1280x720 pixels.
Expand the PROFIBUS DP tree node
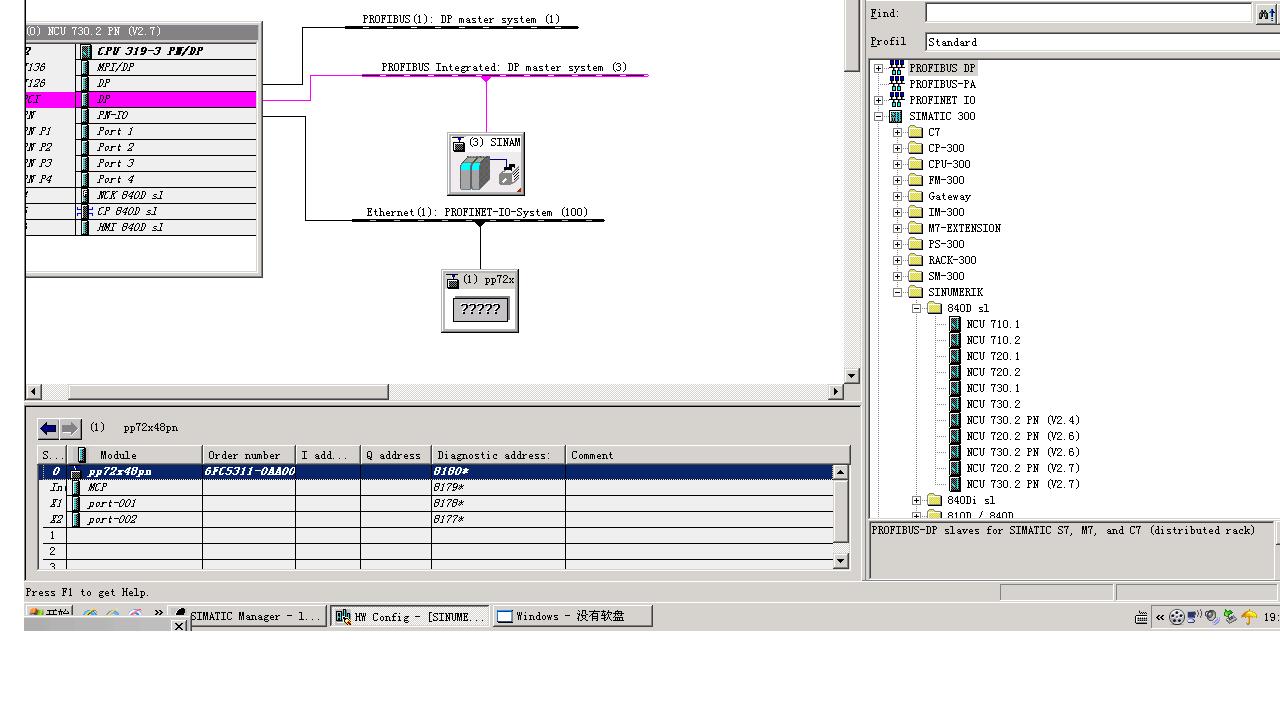click(878, 68)
